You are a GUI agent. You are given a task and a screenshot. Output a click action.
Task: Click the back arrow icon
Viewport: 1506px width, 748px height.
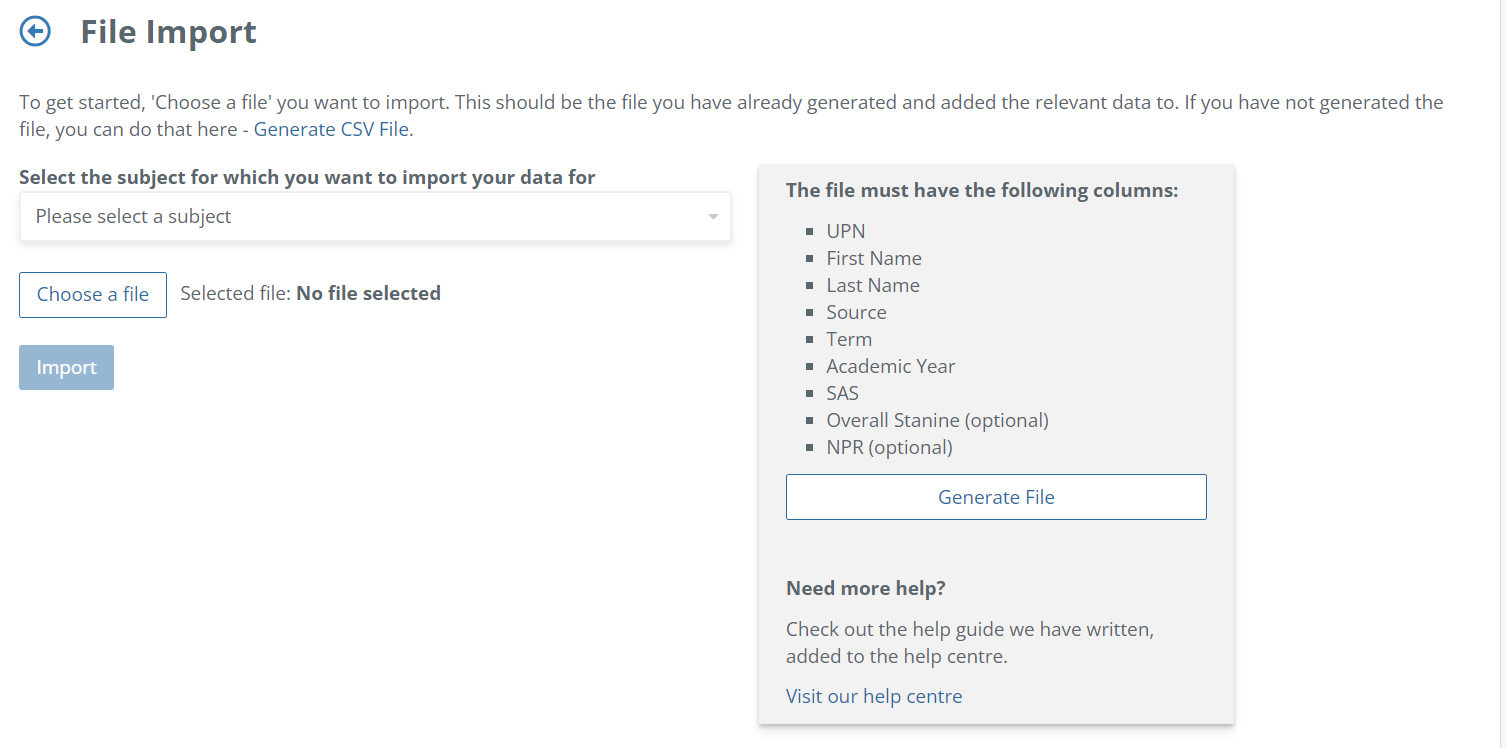(35, 32)
